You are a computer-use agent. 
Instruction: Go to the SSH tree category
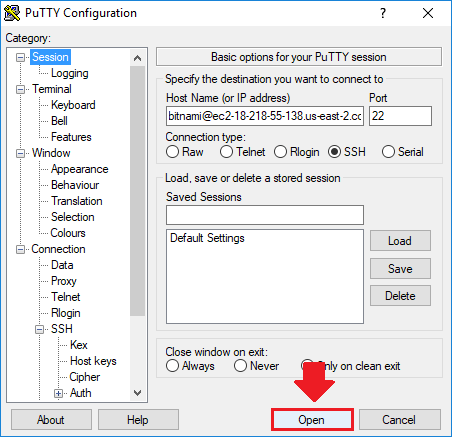point(62,329)
